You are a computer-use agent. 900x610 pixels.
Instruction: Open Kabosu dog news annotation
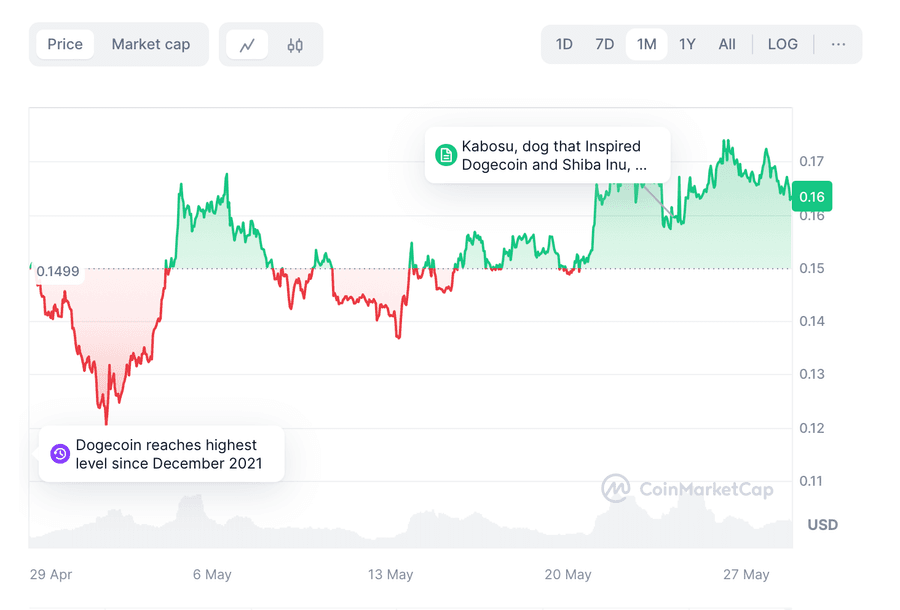pyautogui.click(x=553, y=155)
